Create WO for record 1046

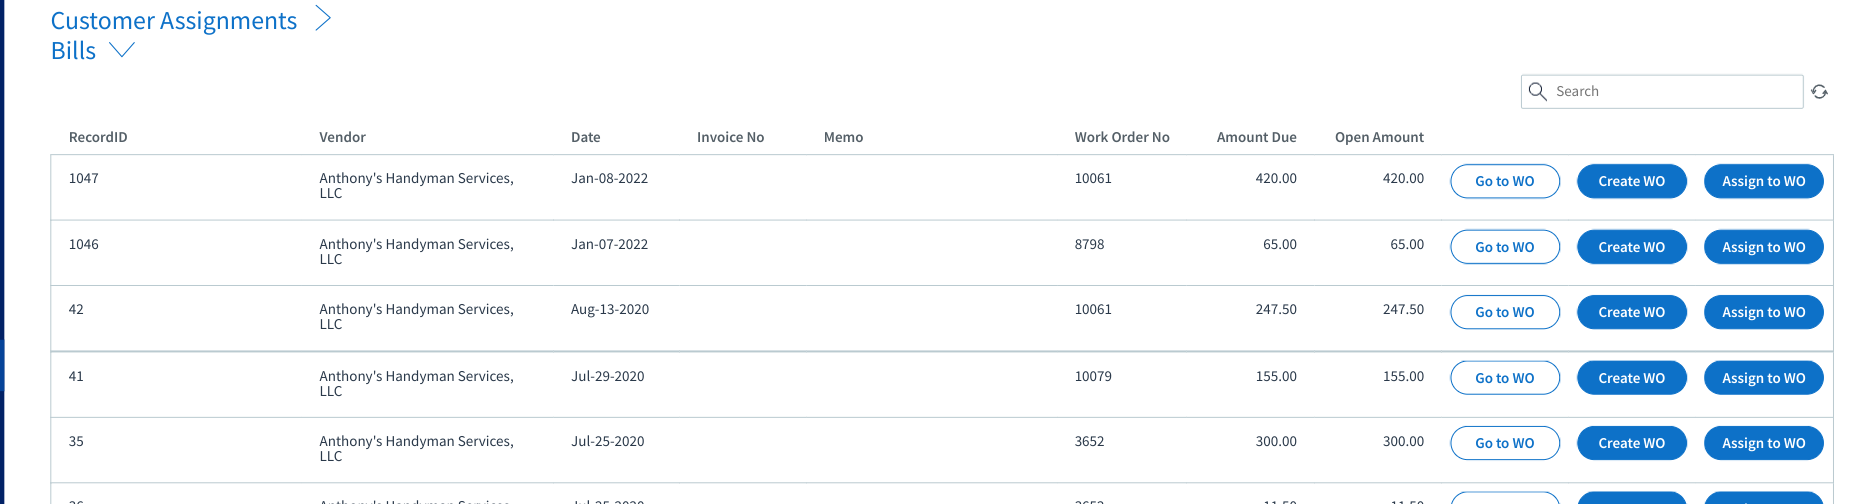tap(1632, 247)
